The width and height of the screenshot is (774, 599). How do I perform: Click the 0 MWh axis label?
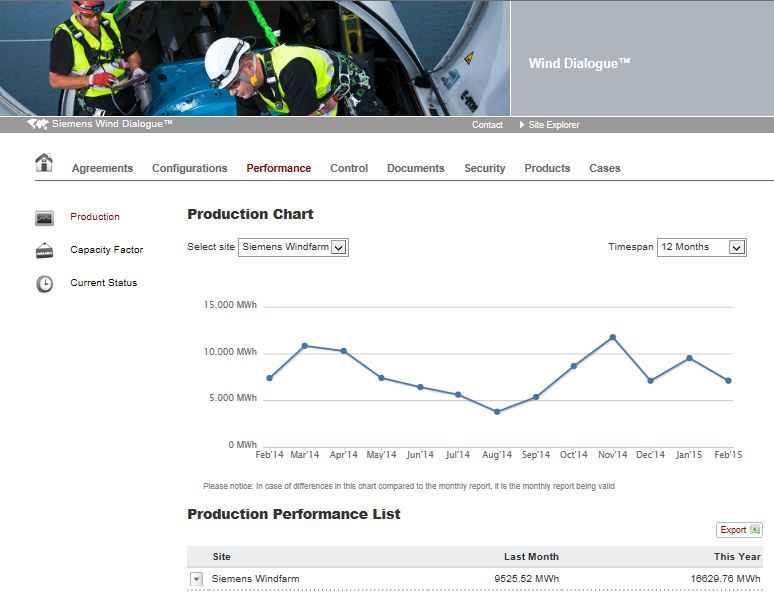[x=242, y=444]
